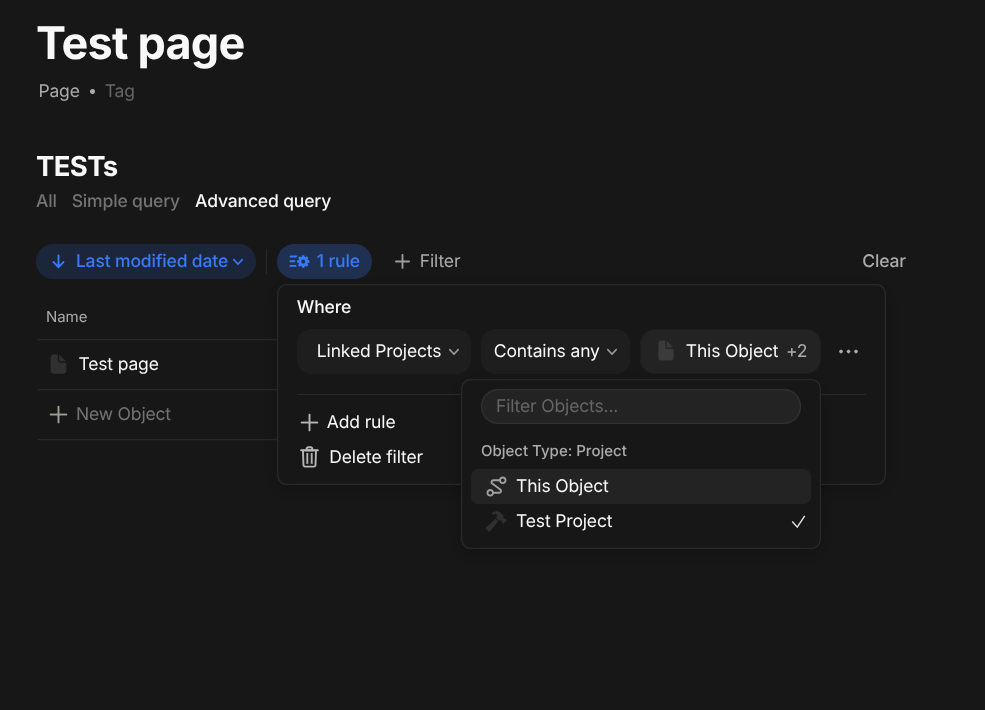
Task: Click the linked-nodes icon beside This Object option
Action: click(496, 486)
